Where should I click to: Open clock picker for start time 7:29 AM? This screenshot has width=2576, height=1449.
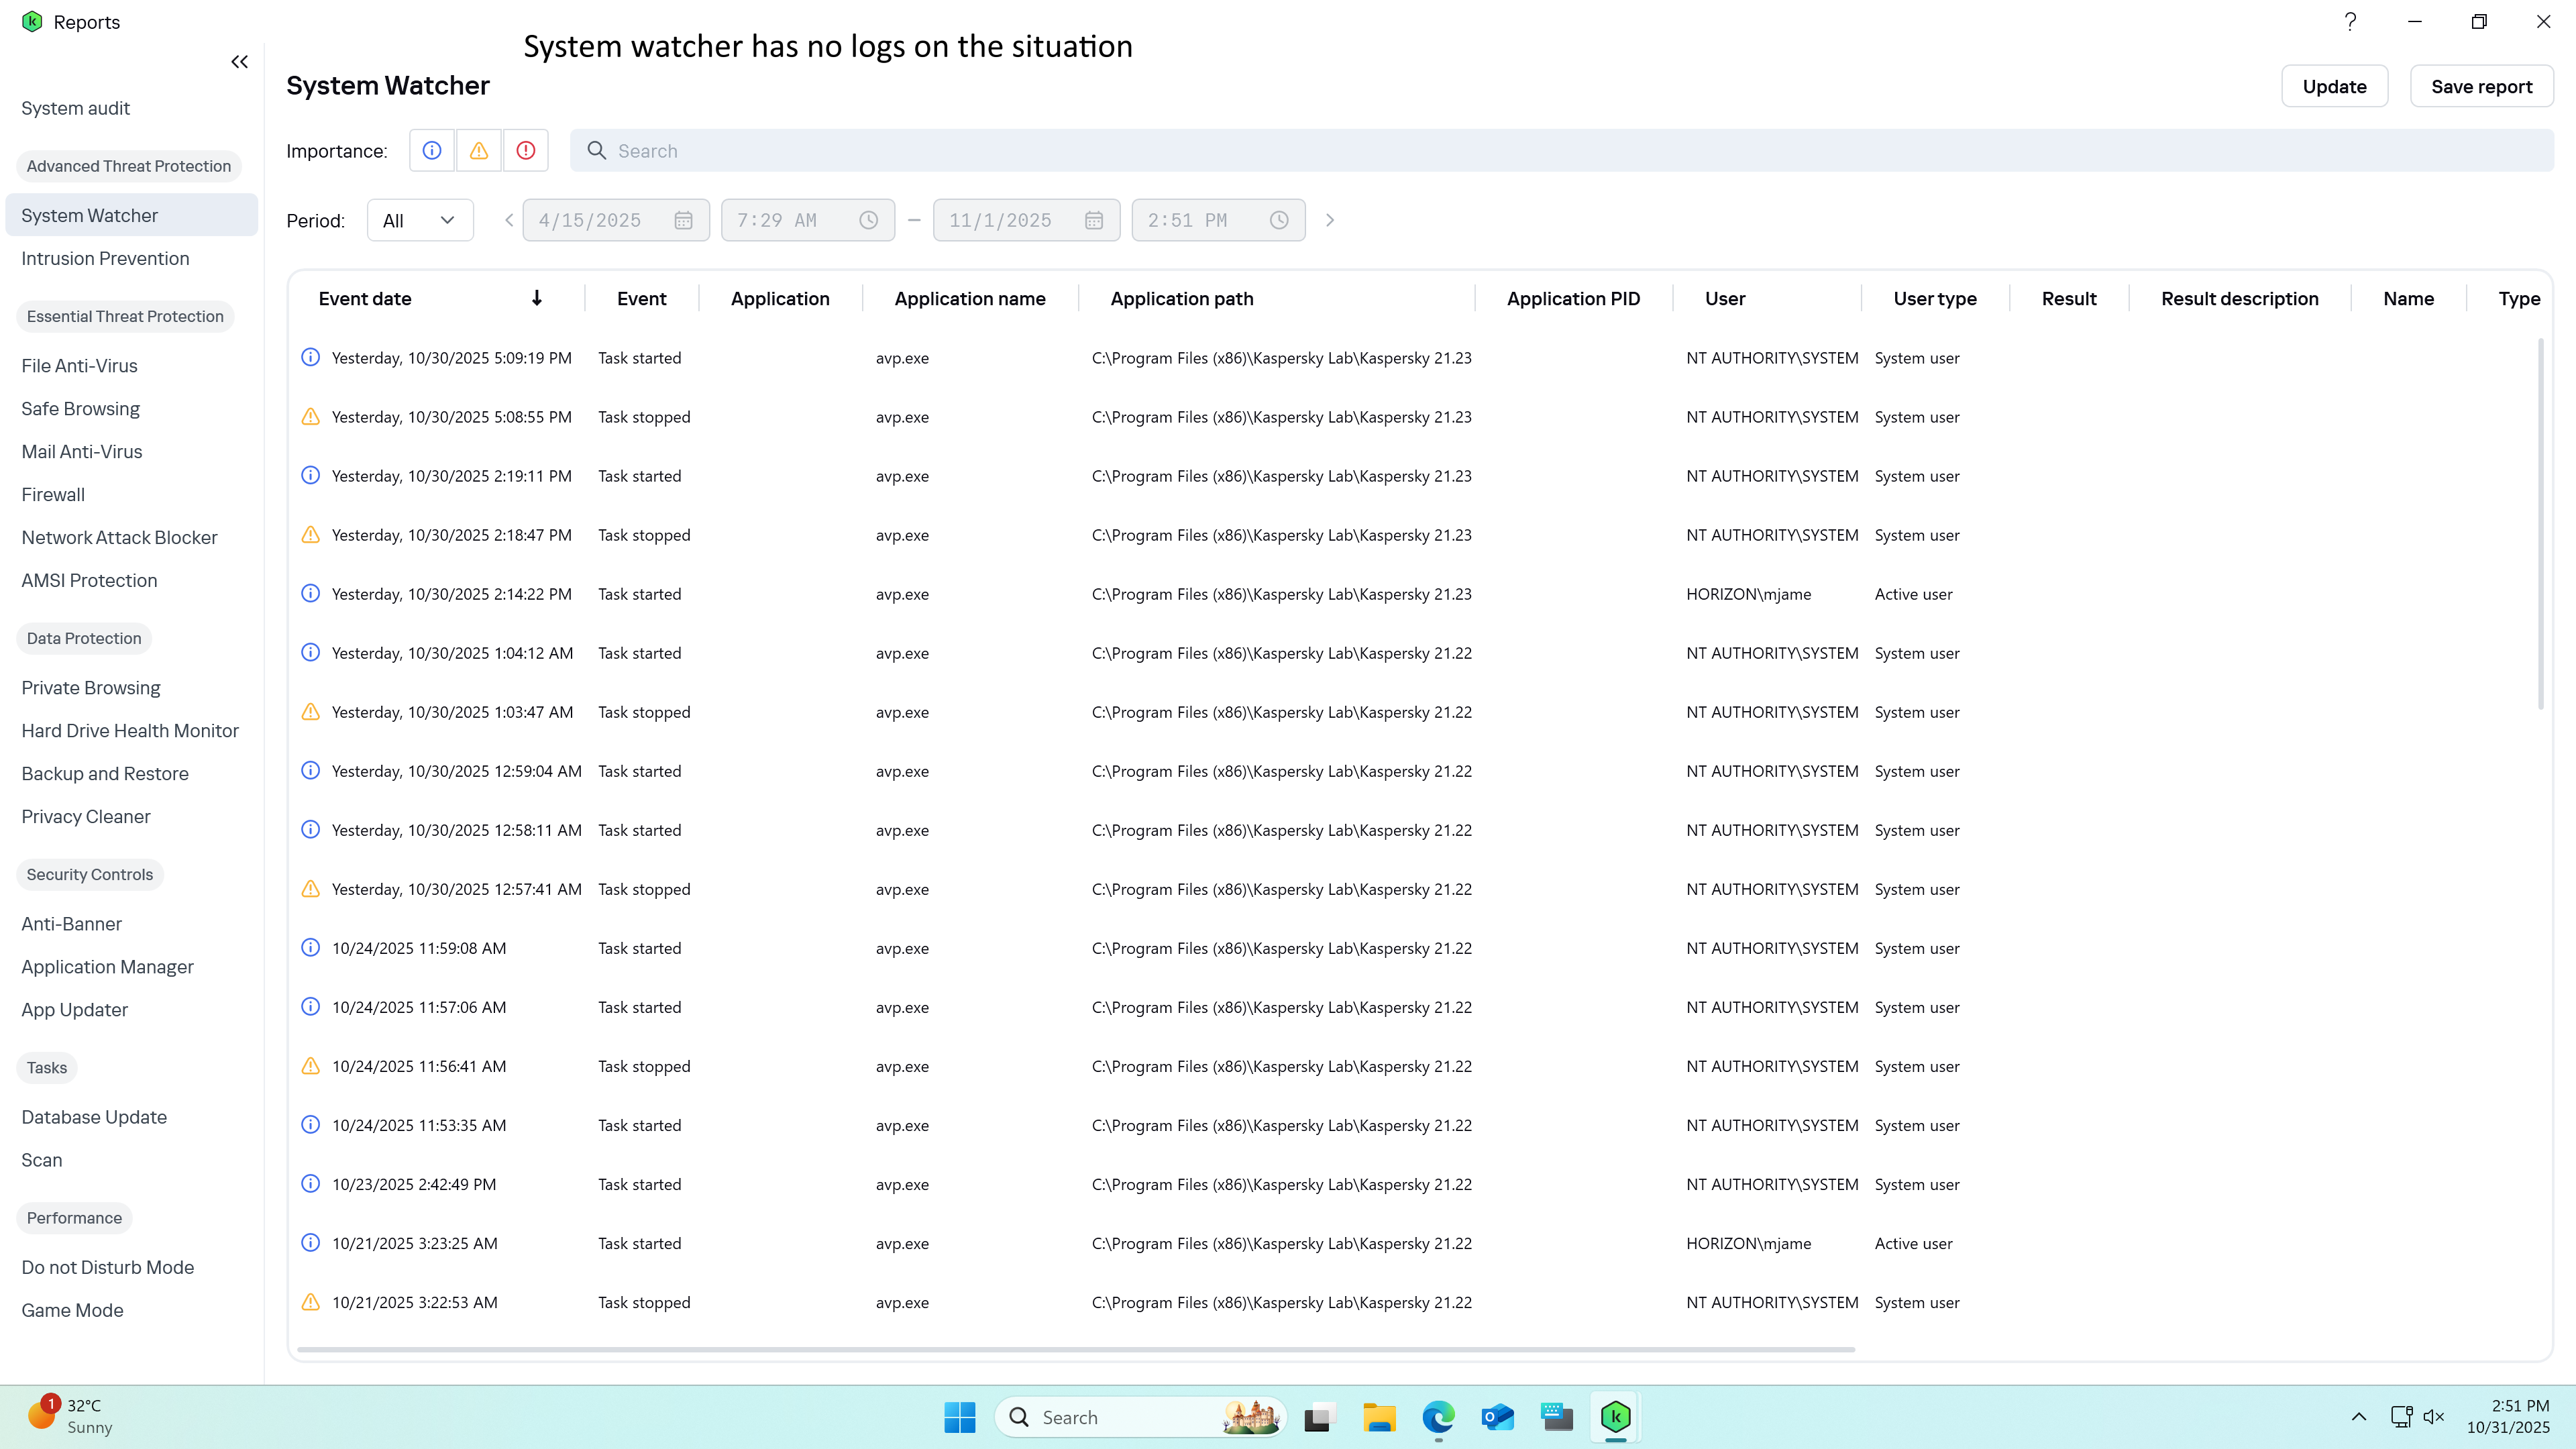coord(869,220)
